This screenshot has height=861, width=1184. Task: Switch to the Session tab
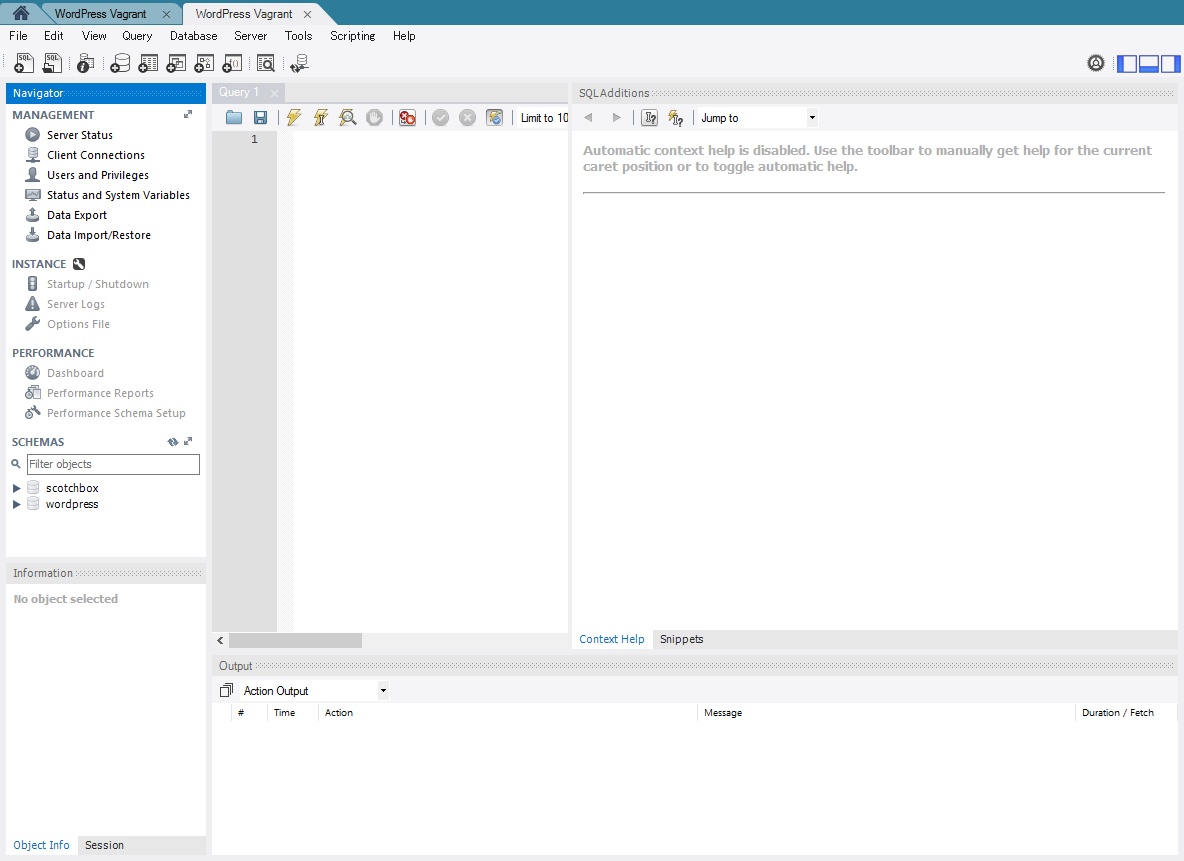coord(104,845)
